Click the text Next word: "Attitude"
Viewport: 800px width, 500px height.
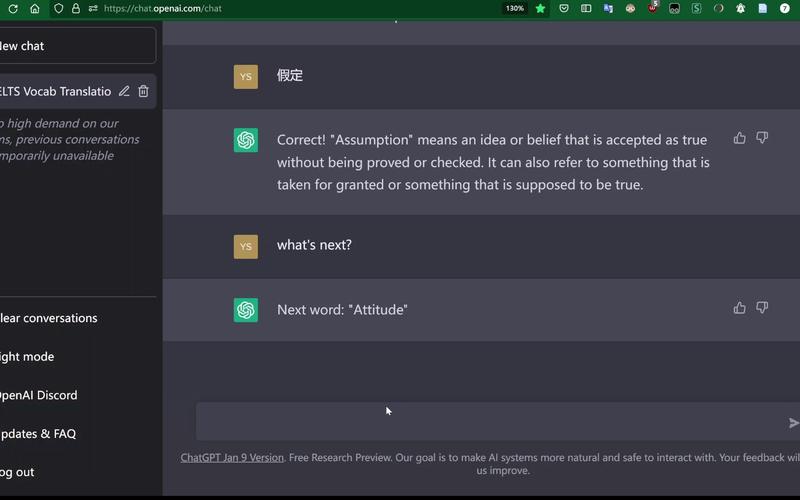click(x=342, y=310)
